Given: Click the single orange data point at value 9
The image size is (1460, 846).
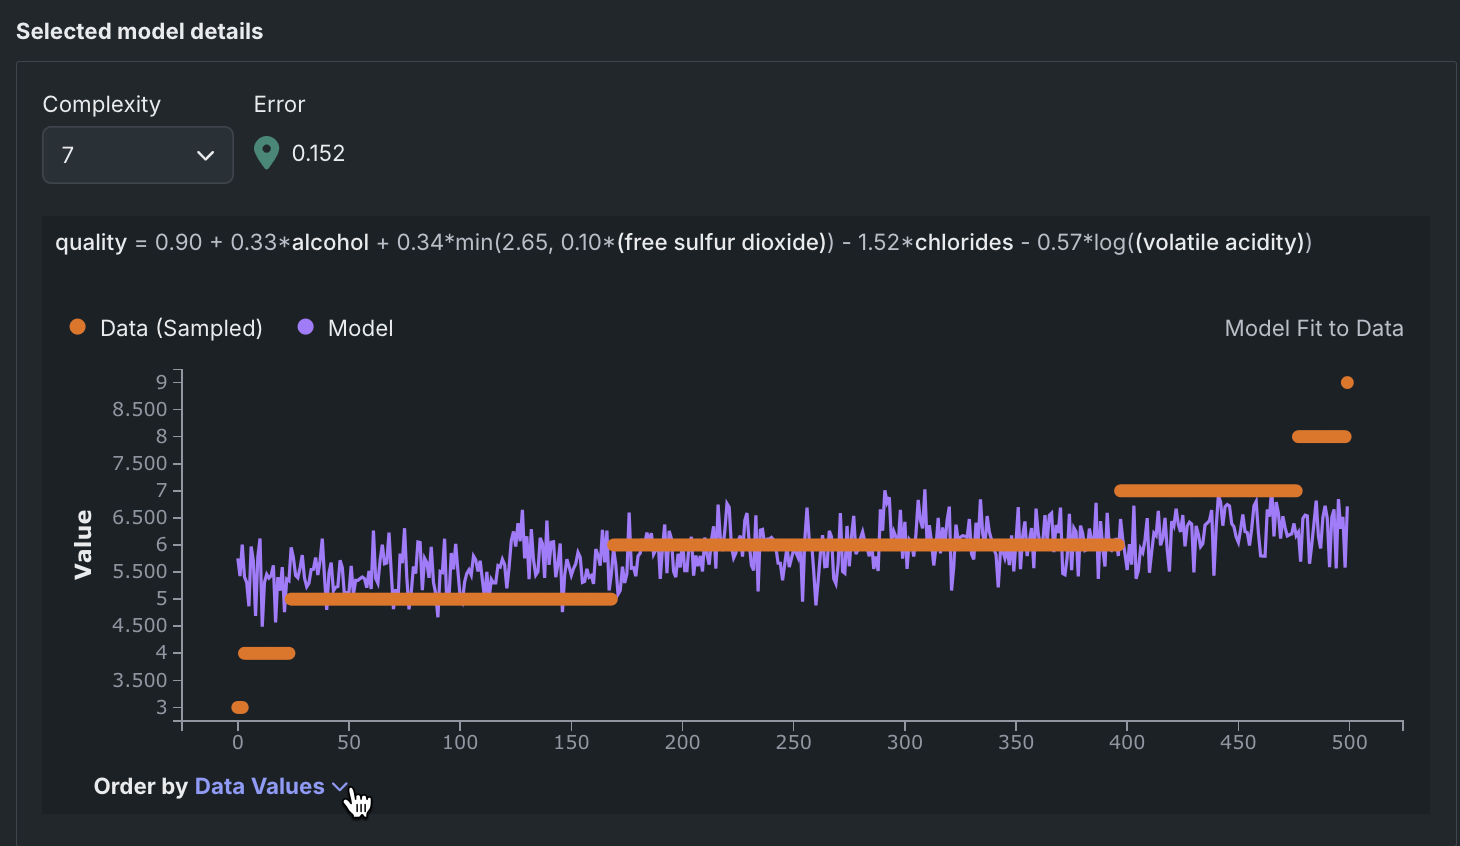Looking at the screenshot, I should point(1347,383).
